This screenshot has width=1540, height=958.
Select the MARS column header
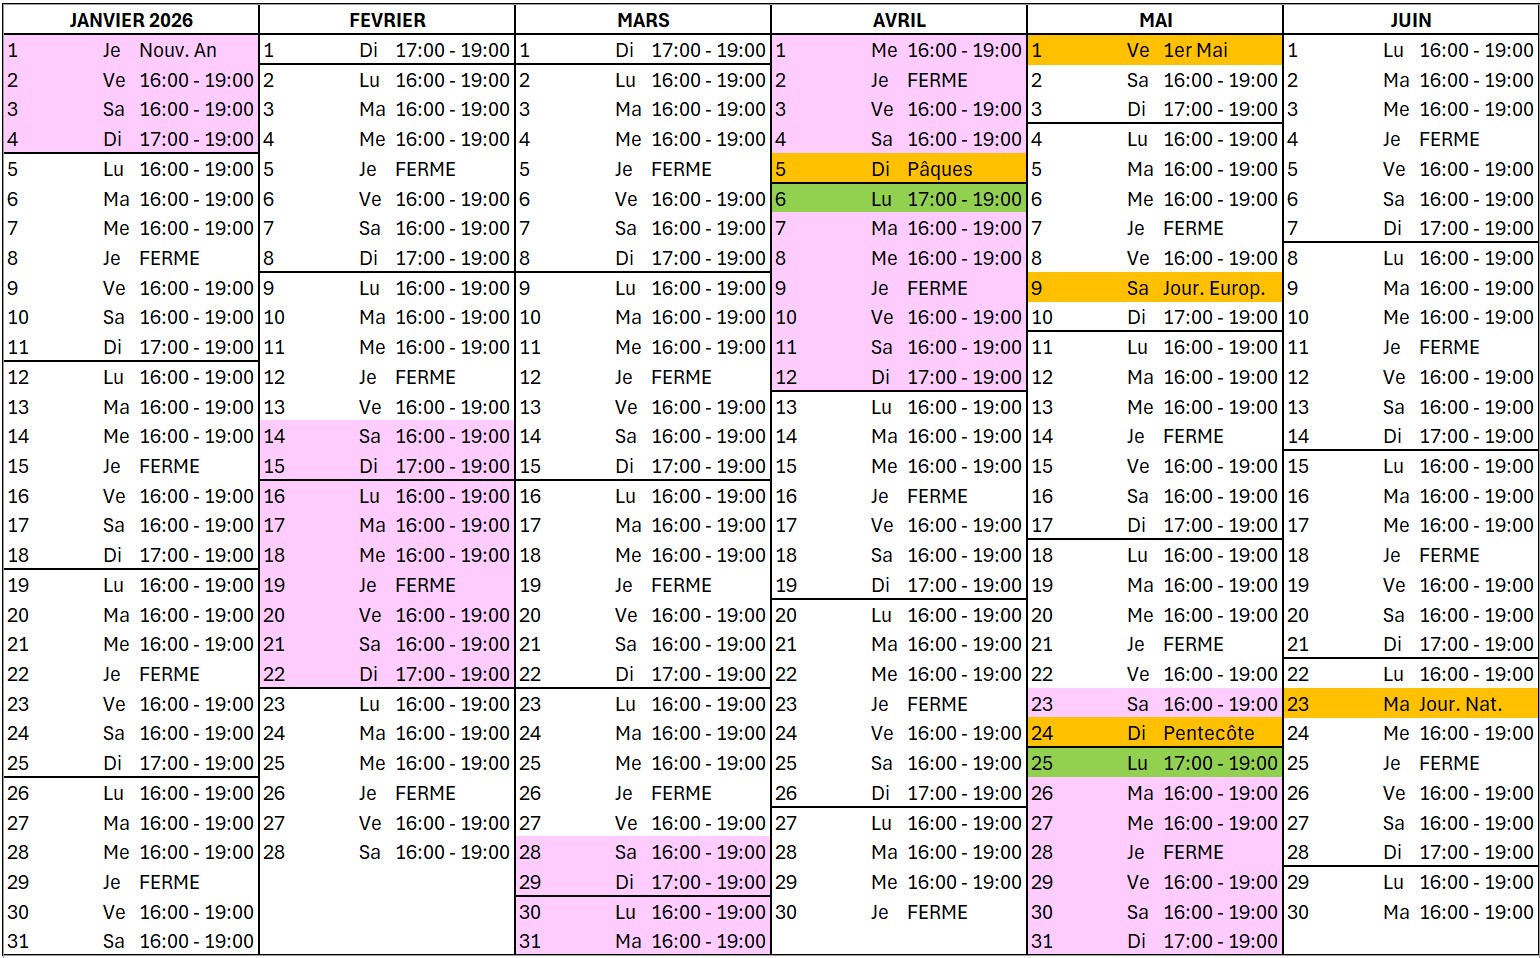tap(643, 20)
